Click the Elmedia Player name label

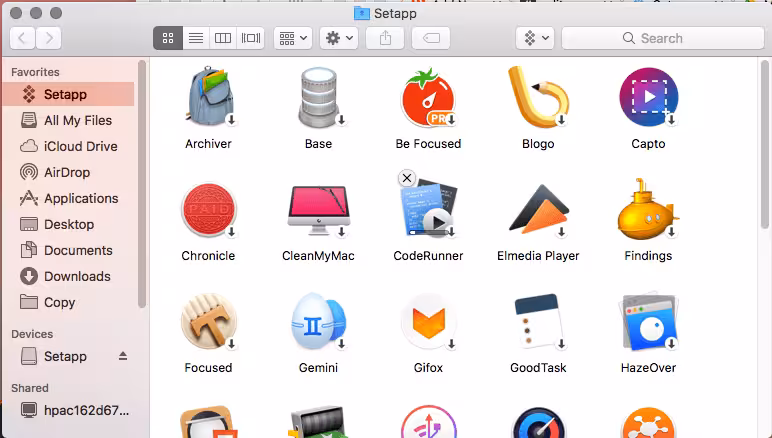(x=538, y=256)
